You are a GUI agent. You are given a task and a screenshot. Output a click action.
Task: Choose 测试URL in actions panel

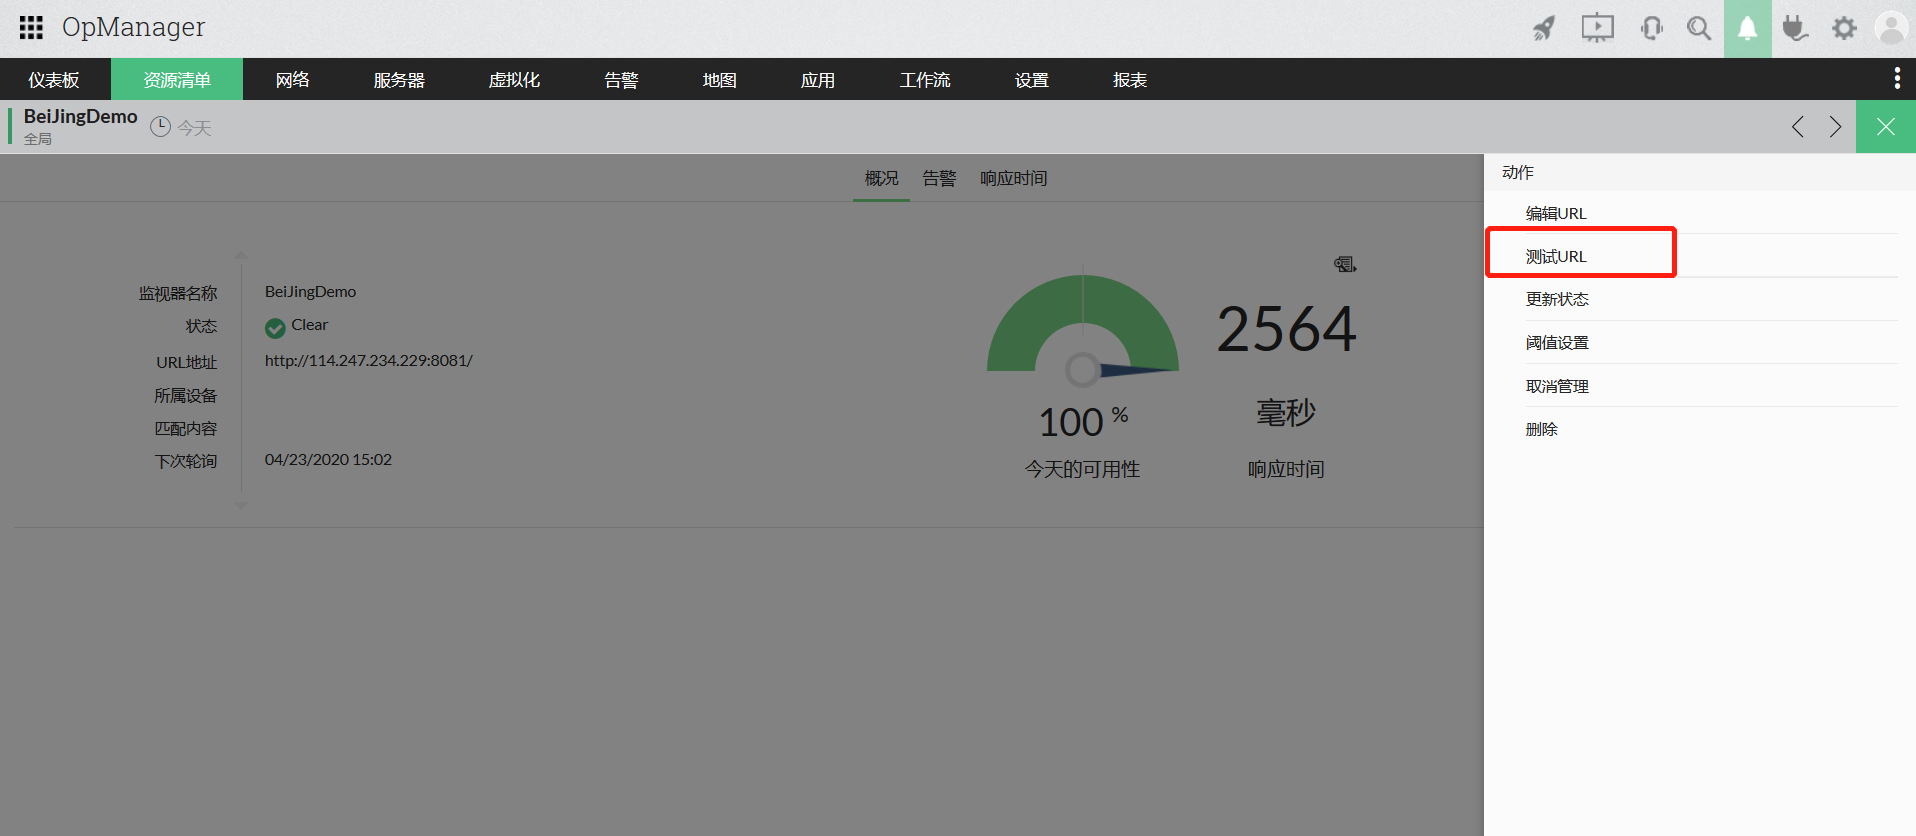point(1556,256)
